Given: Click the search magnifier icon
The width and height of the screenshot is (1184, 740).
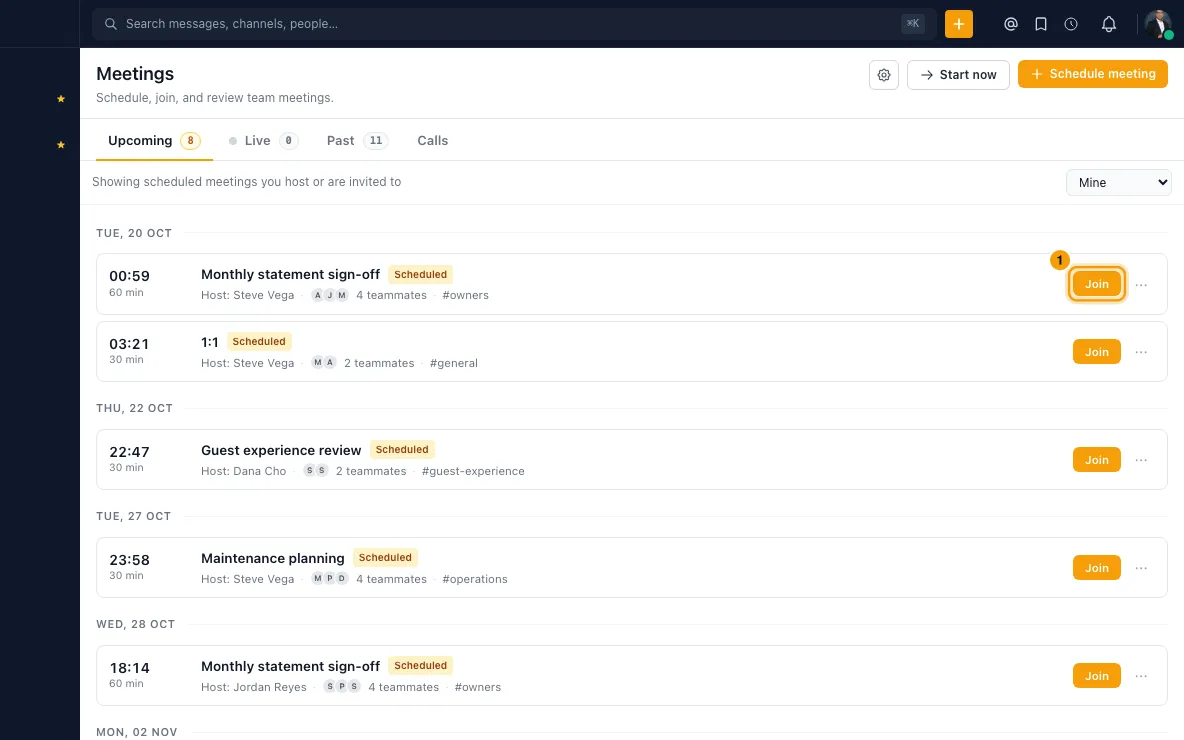Looking at the screenshot, I should coord(110,24).
